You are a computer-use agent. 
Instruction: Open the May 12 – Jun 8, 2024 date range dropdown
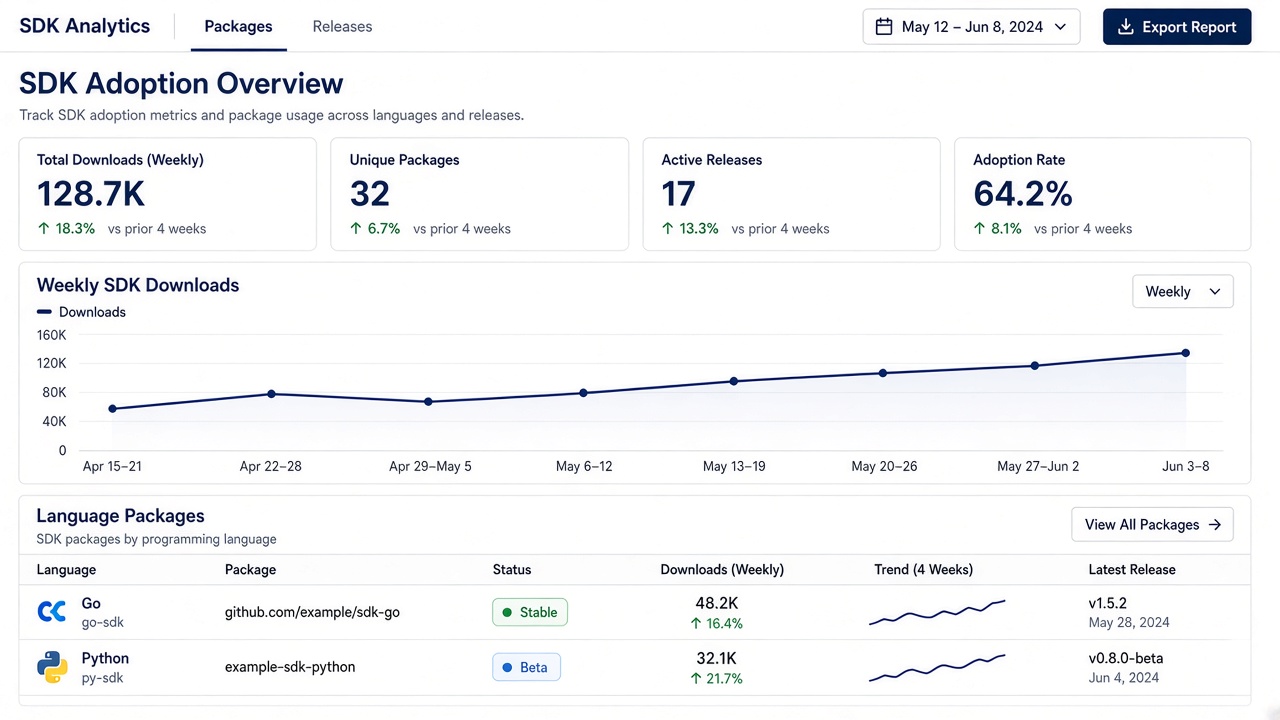971,27
